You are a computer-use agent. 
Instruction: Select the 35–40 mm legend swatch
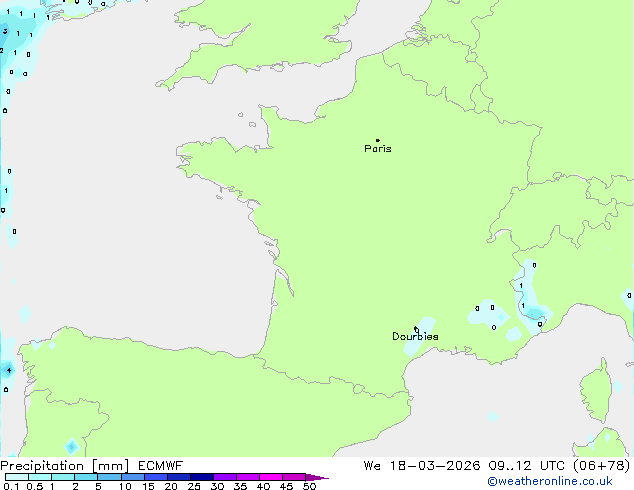point(248,477)
